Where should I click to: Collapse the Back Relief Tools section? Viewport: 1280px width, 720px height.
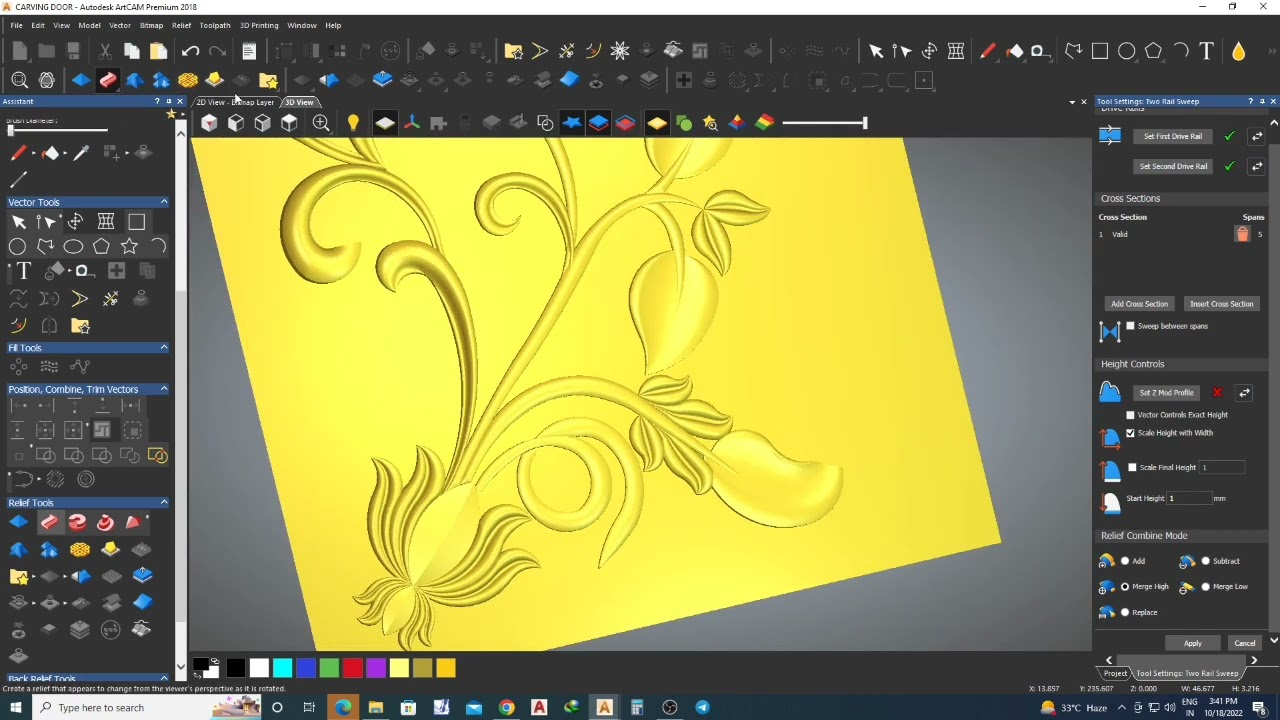pyautogui.click(x=164, y=679)
